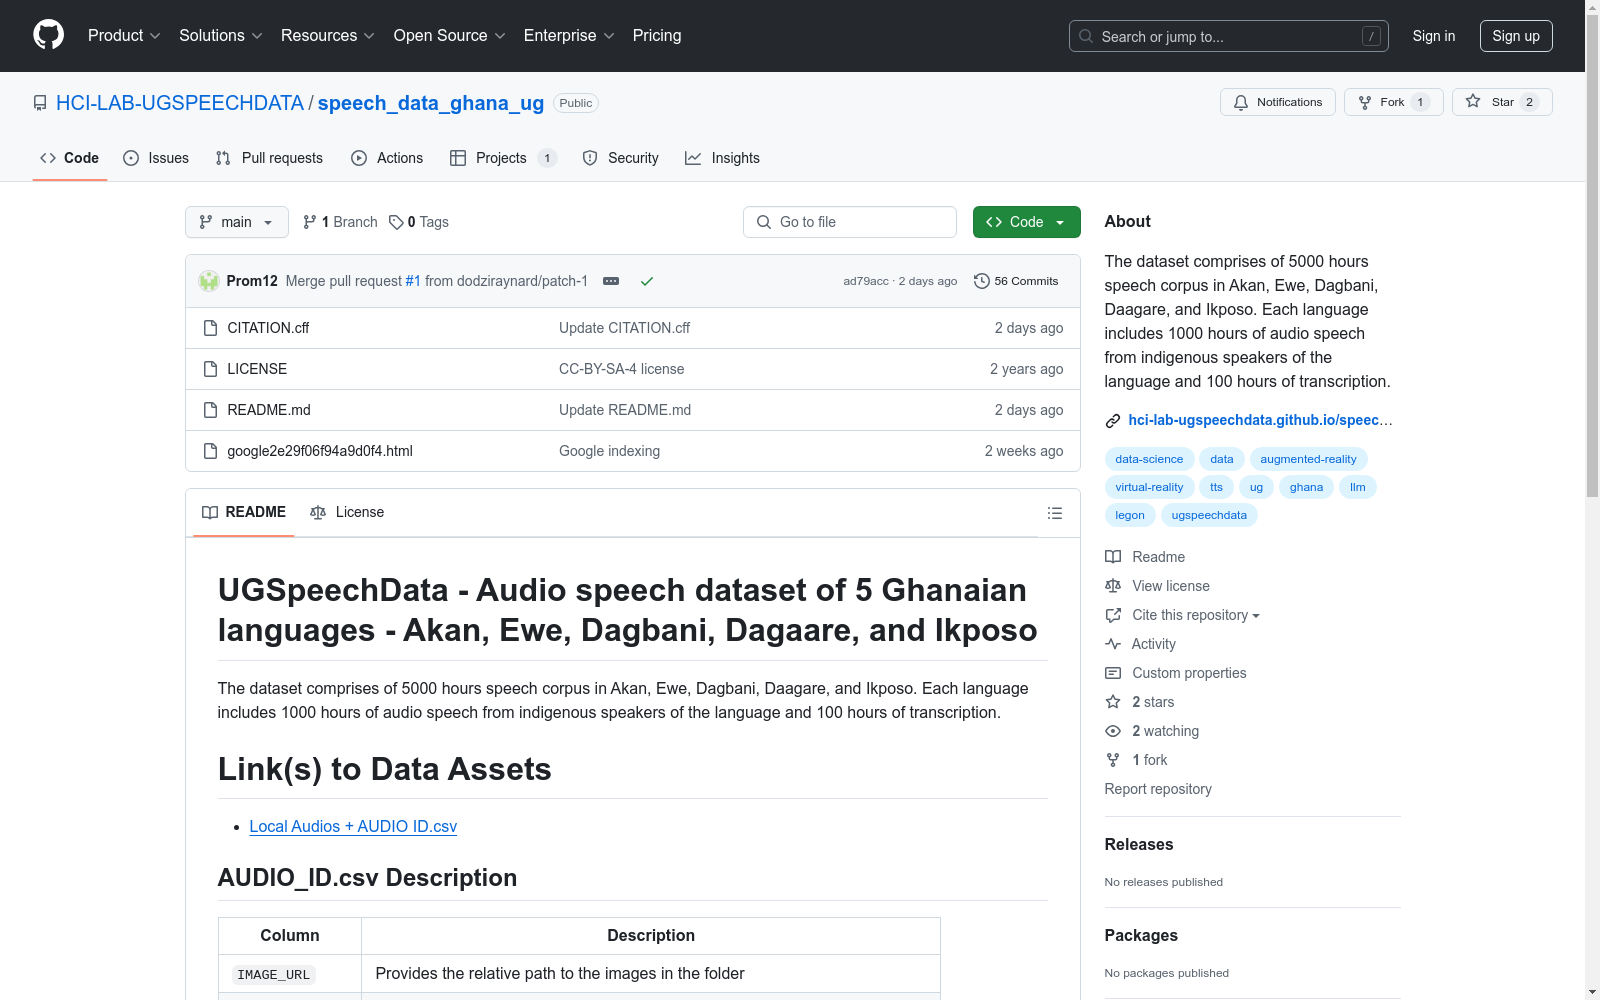
Task: Click the file icon beside LICENSE
Action: tap(210, 369)
